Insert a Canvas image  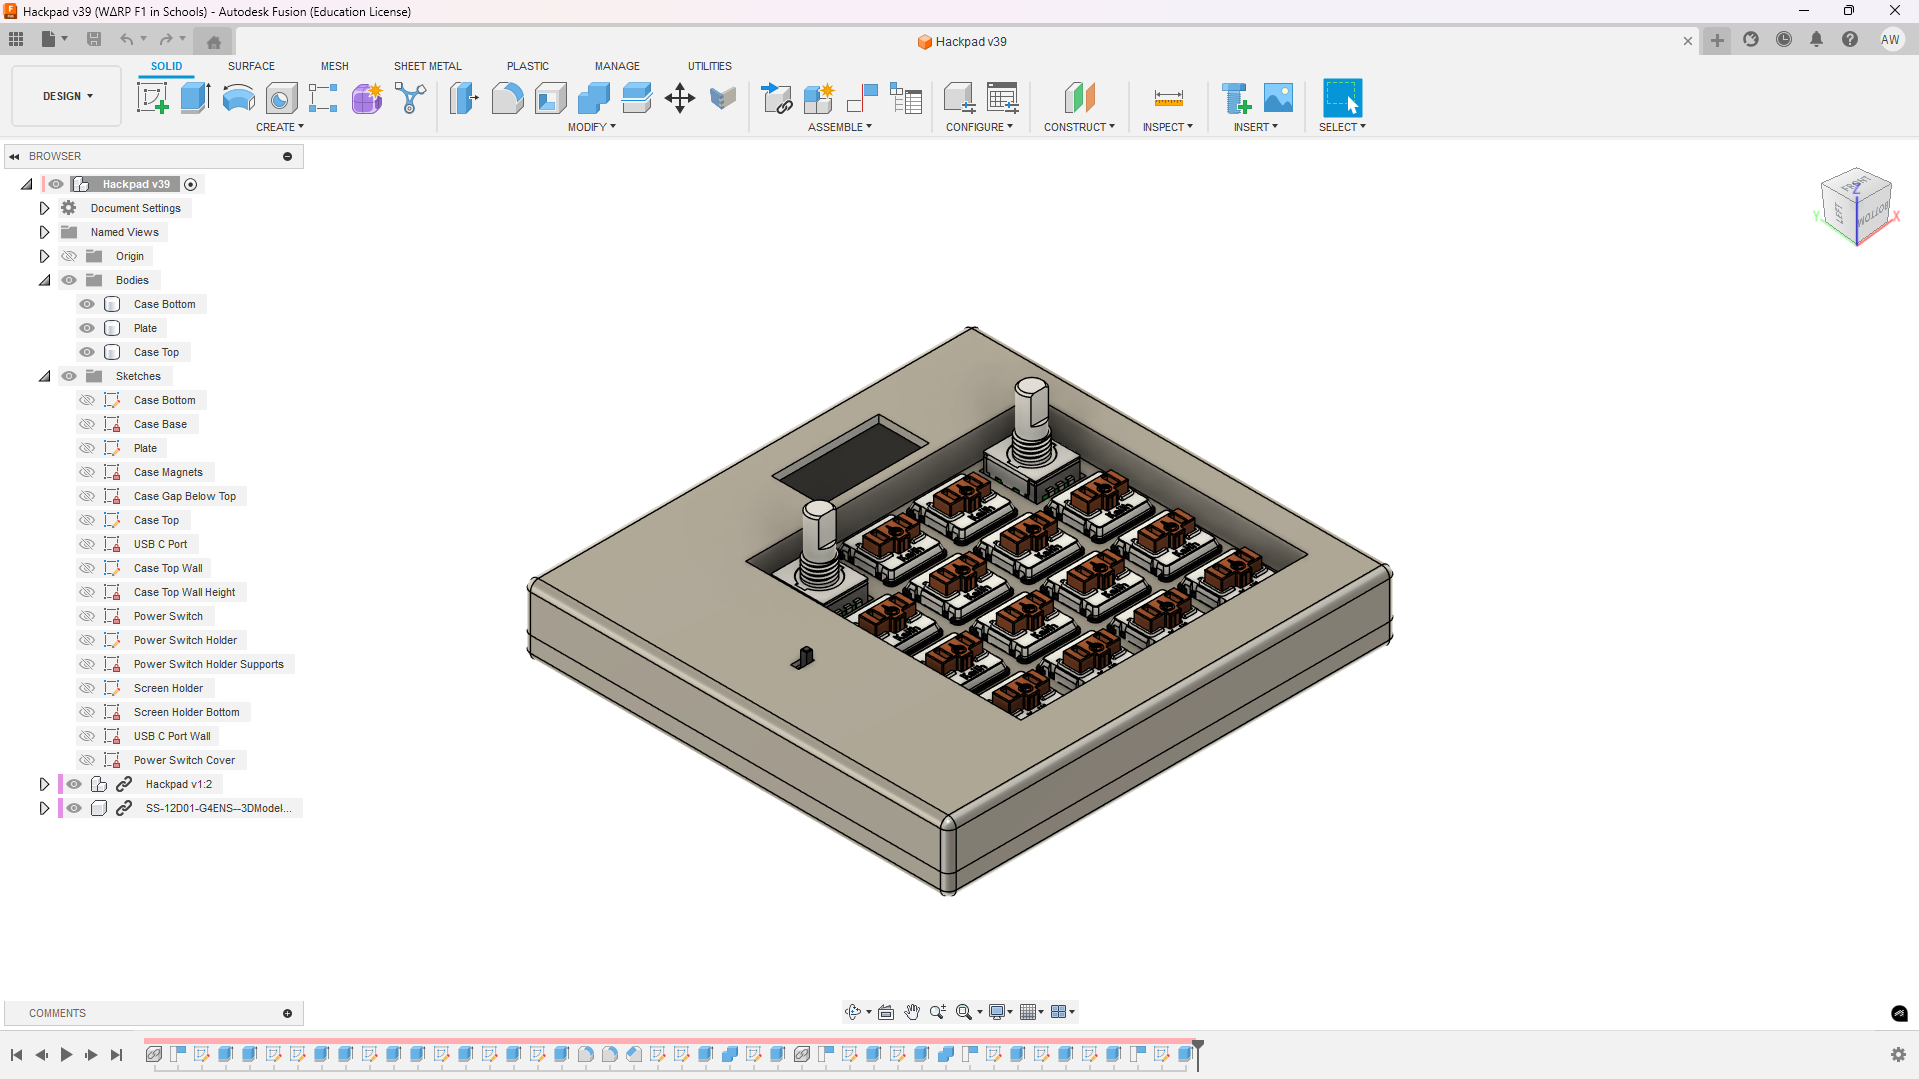(x=1278, y=97)
